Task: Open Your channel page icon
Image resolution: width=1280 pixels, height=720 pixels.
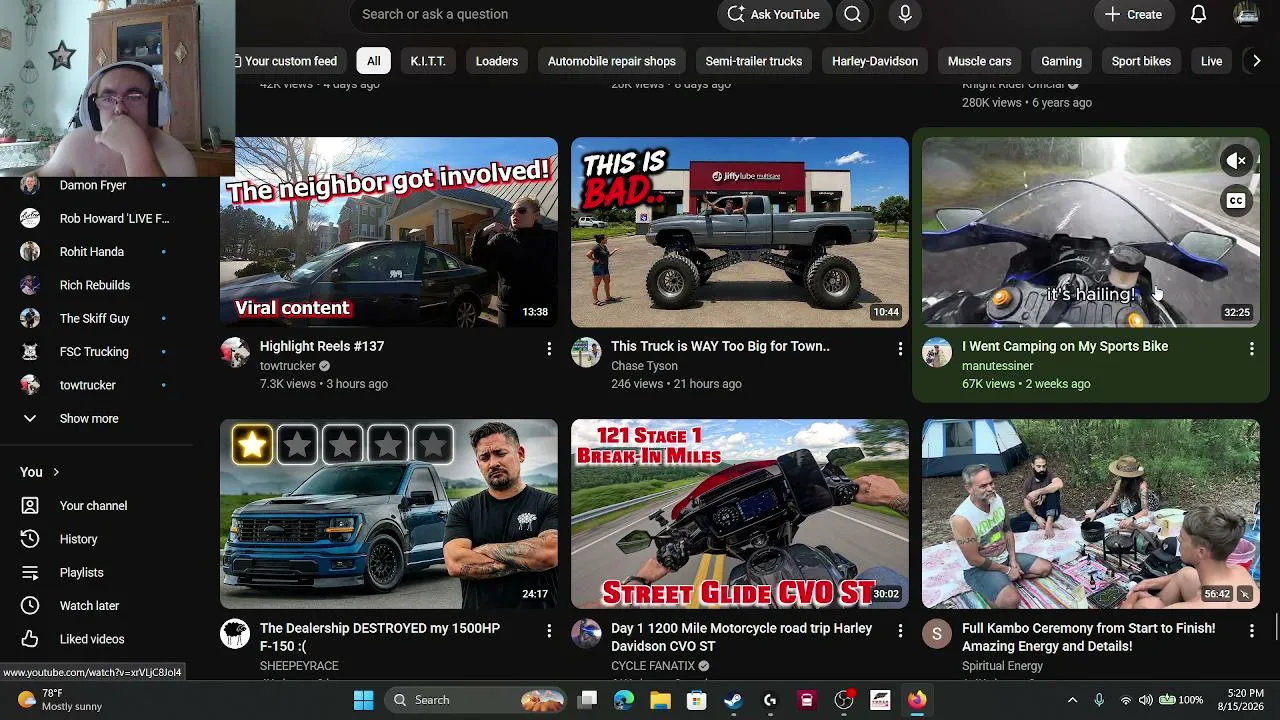Action: (30, 506)
